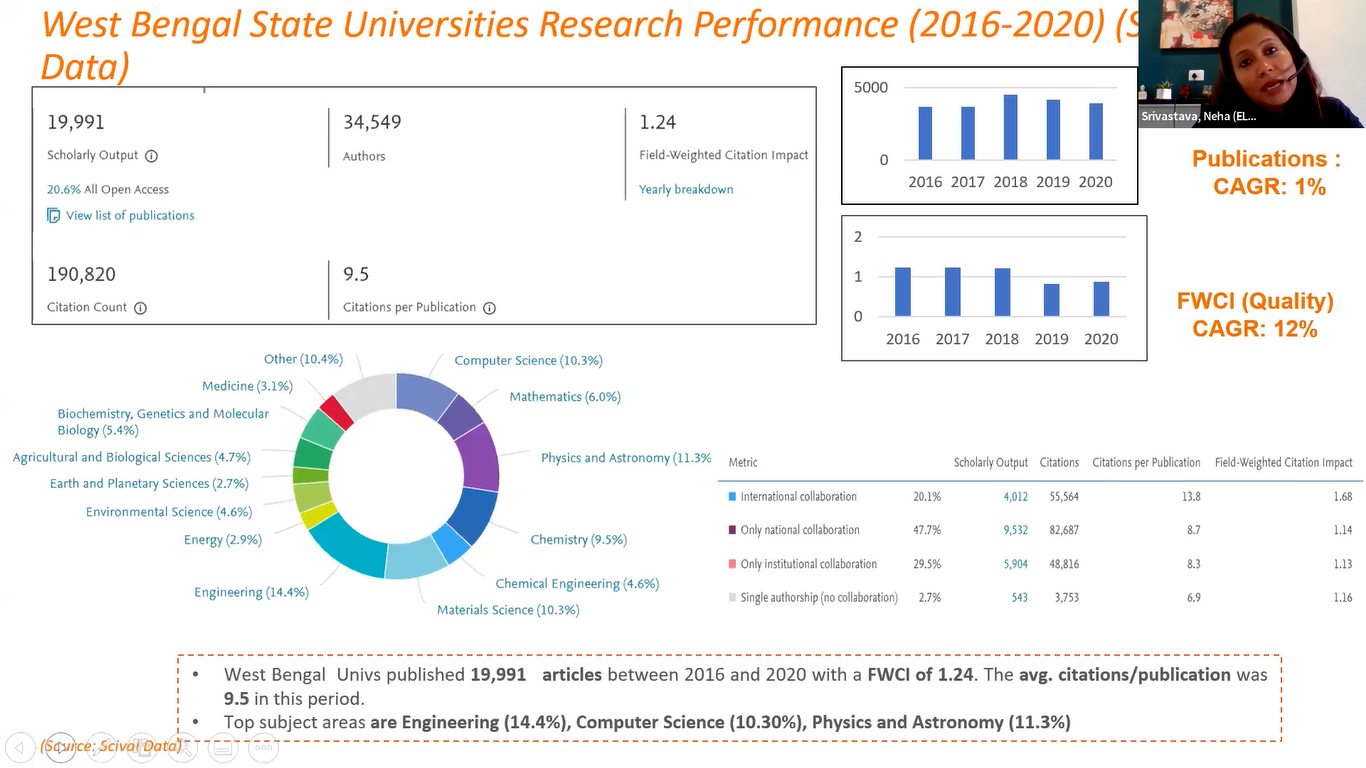Click the Earth and Planetary Sciences (2.7%) label
The image size is (1366, 768).
[x=149, y=484]
